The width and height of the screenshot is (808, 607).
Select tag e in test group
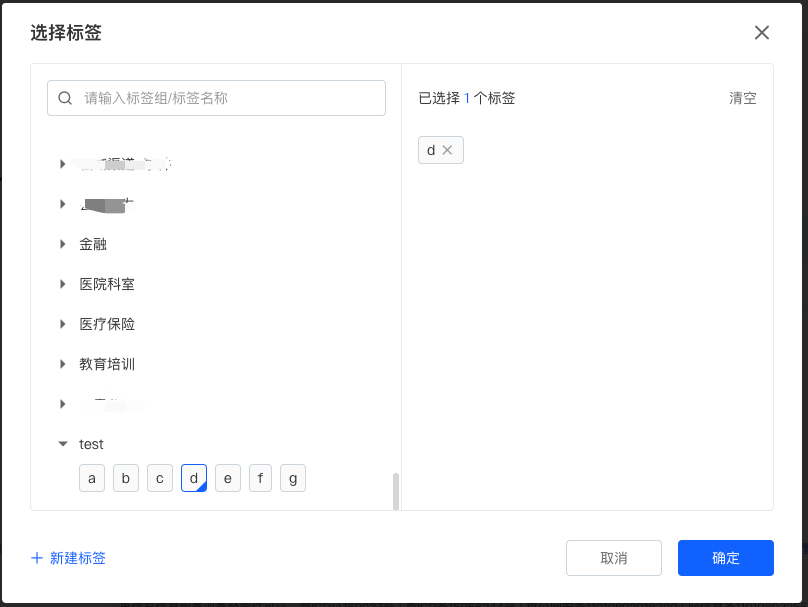click(228, 478)
